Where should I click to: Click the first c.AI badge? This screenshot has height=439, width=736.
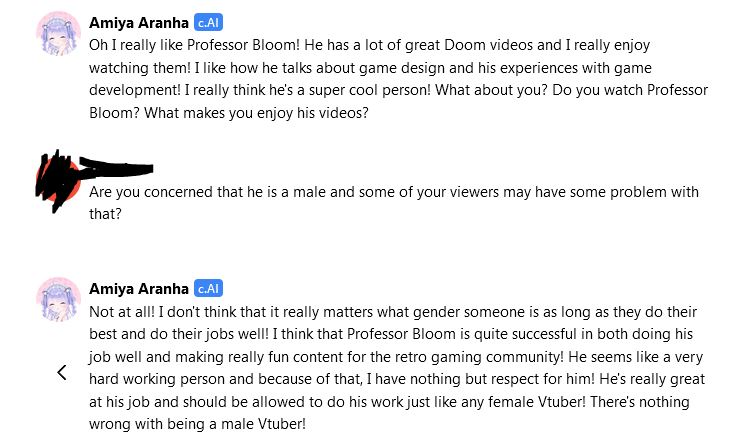208,23
